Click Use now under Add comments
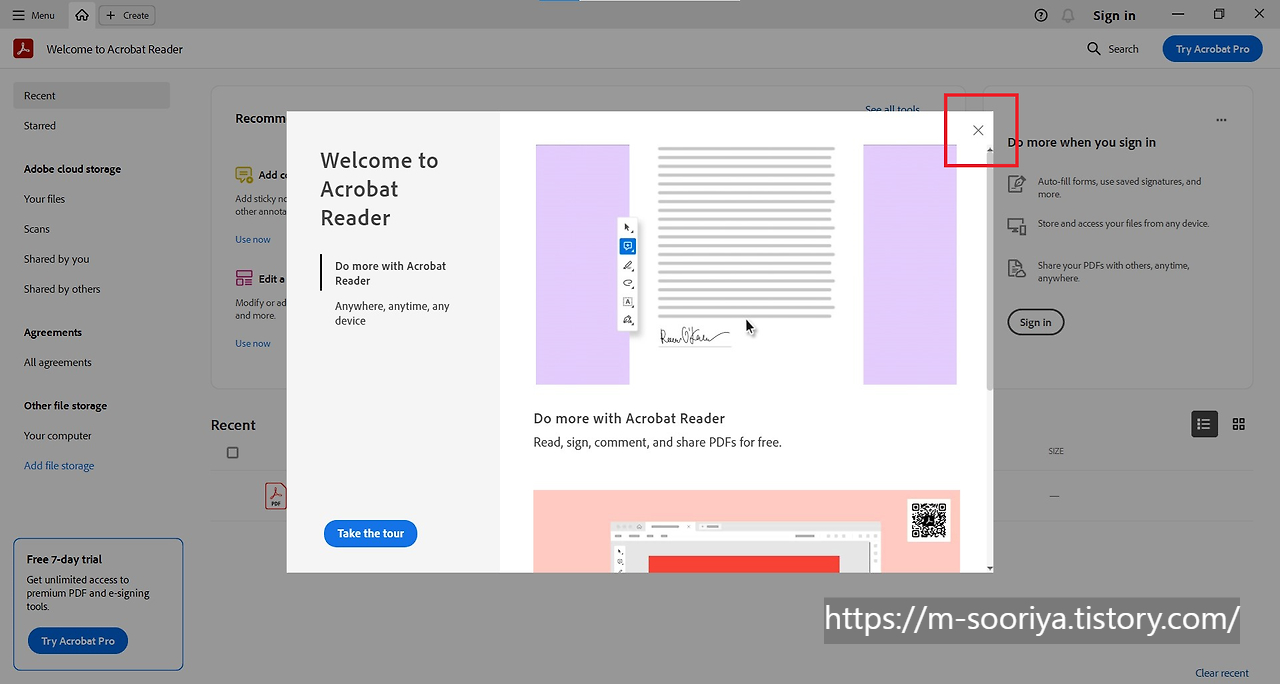Image resolution: width=1280 pixels, height=684 pixels. click(x=253, y=239)
